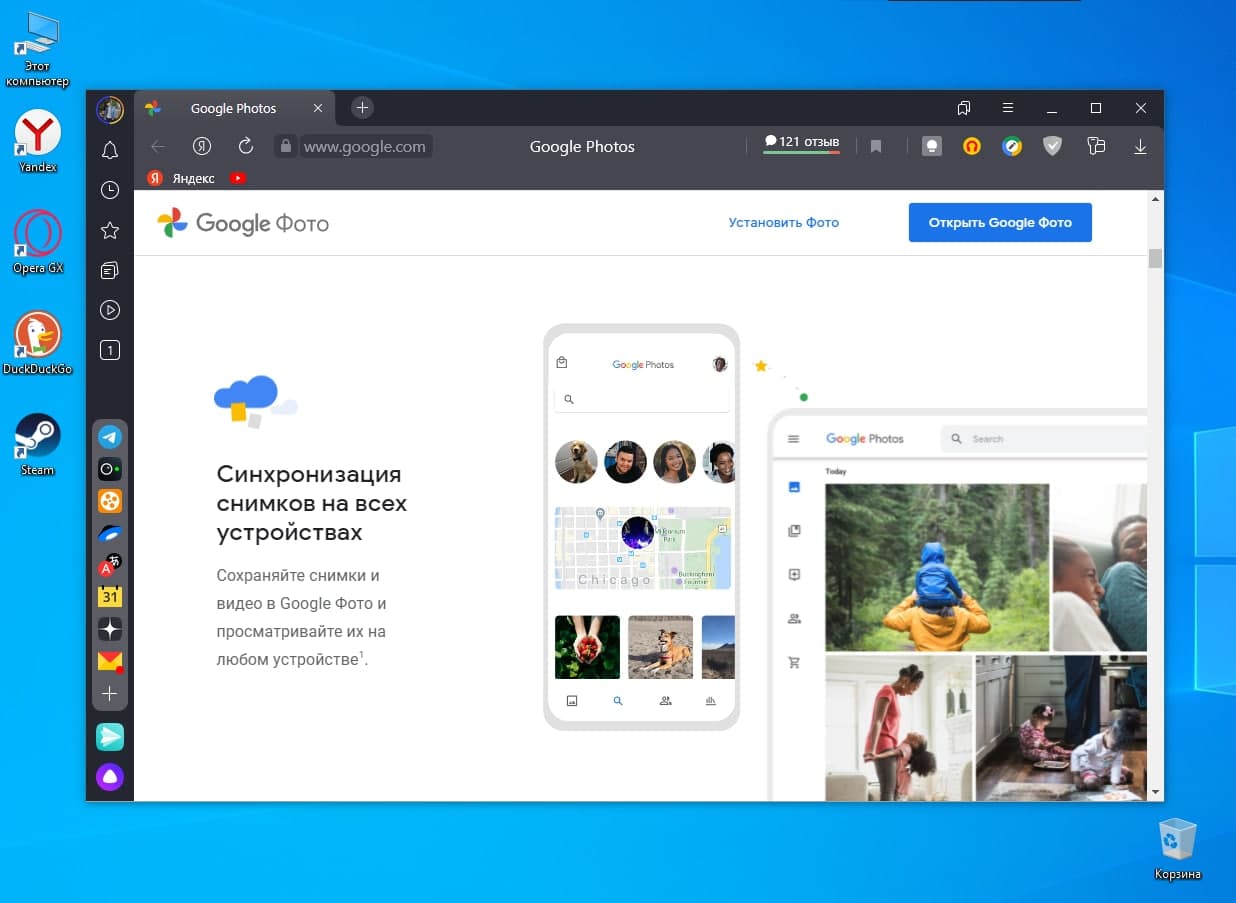Click the scrollbar down arrow
1236x903 pixels.
coord(1155,792)
